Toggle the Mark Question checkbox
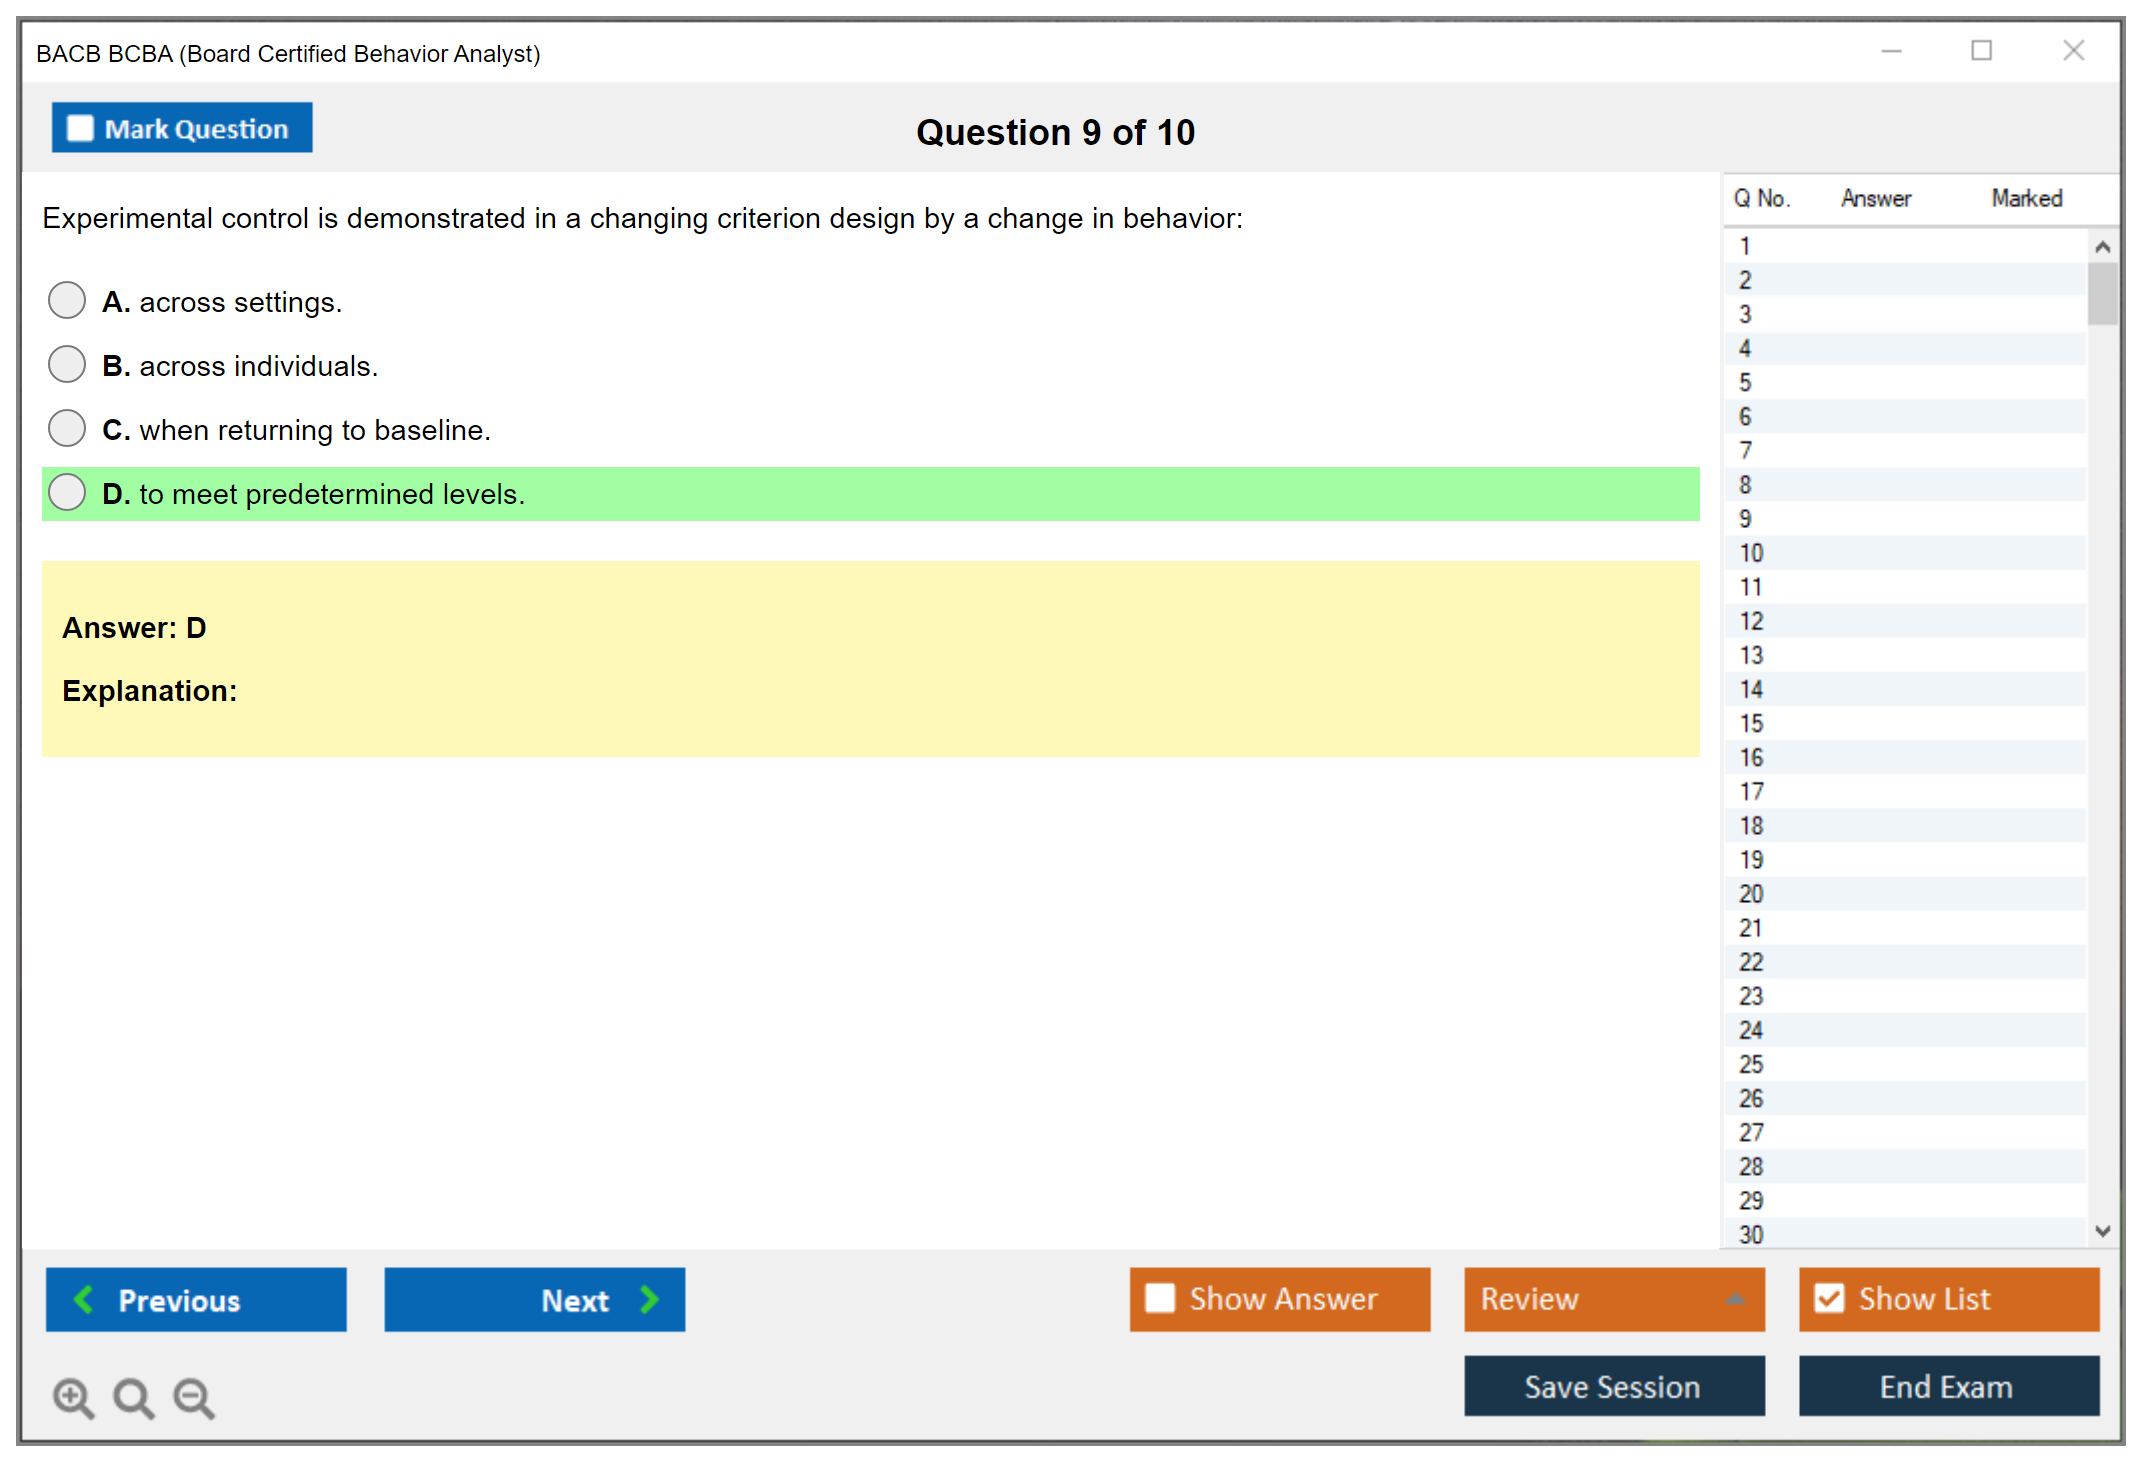The image size is (2150, 1470). point(80,129)
